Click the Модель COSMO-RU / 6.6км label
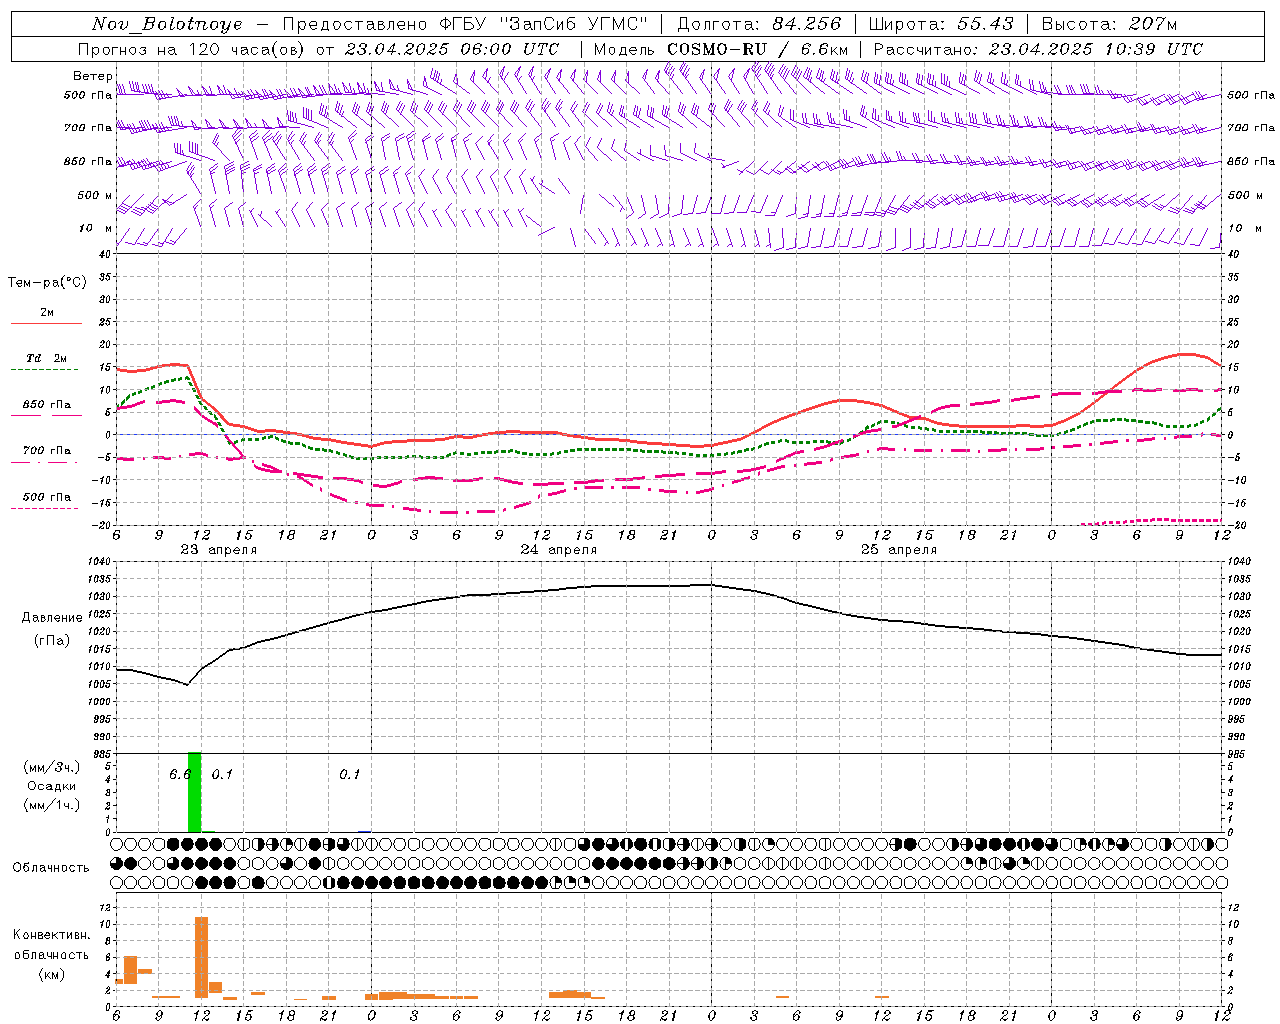Viewport: 1280px width, 1024px height. [721, 49]
